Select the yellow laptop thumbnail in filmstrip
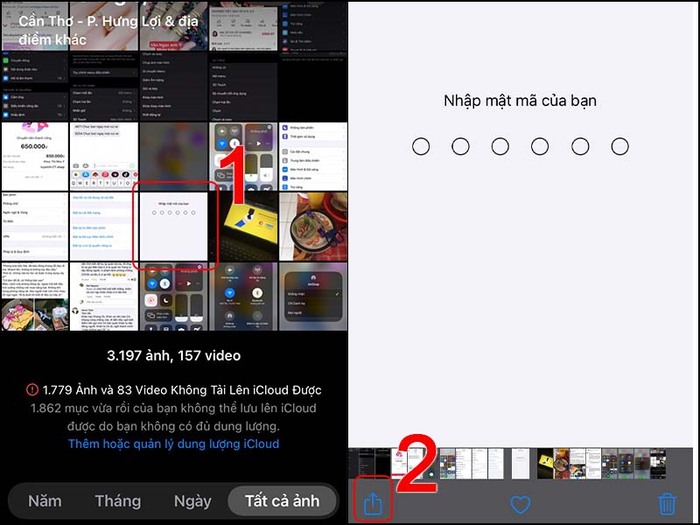Viewport: 700px width, 525px height. pyautogui.click(x=544, y=463)
